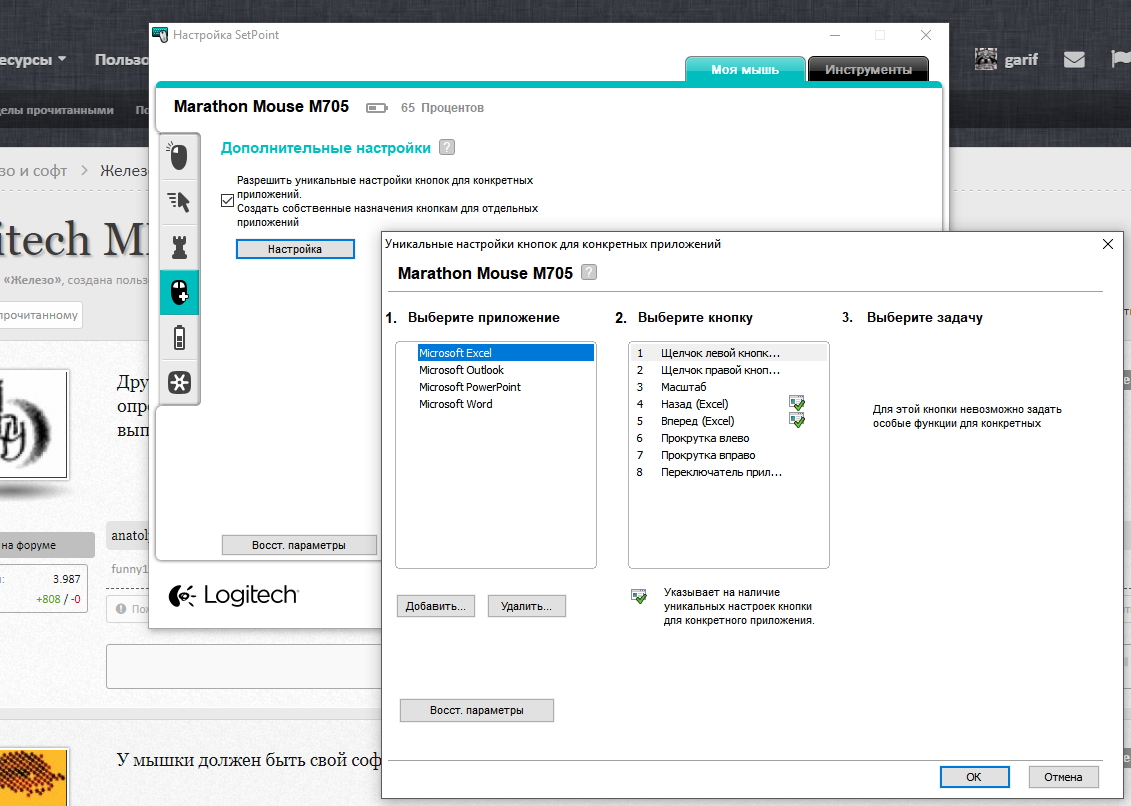Viewport: 1131px width, 806px height.
Task: Click checkmark icon on Вперед (Excel) row
Action: (x=797, y=421)
